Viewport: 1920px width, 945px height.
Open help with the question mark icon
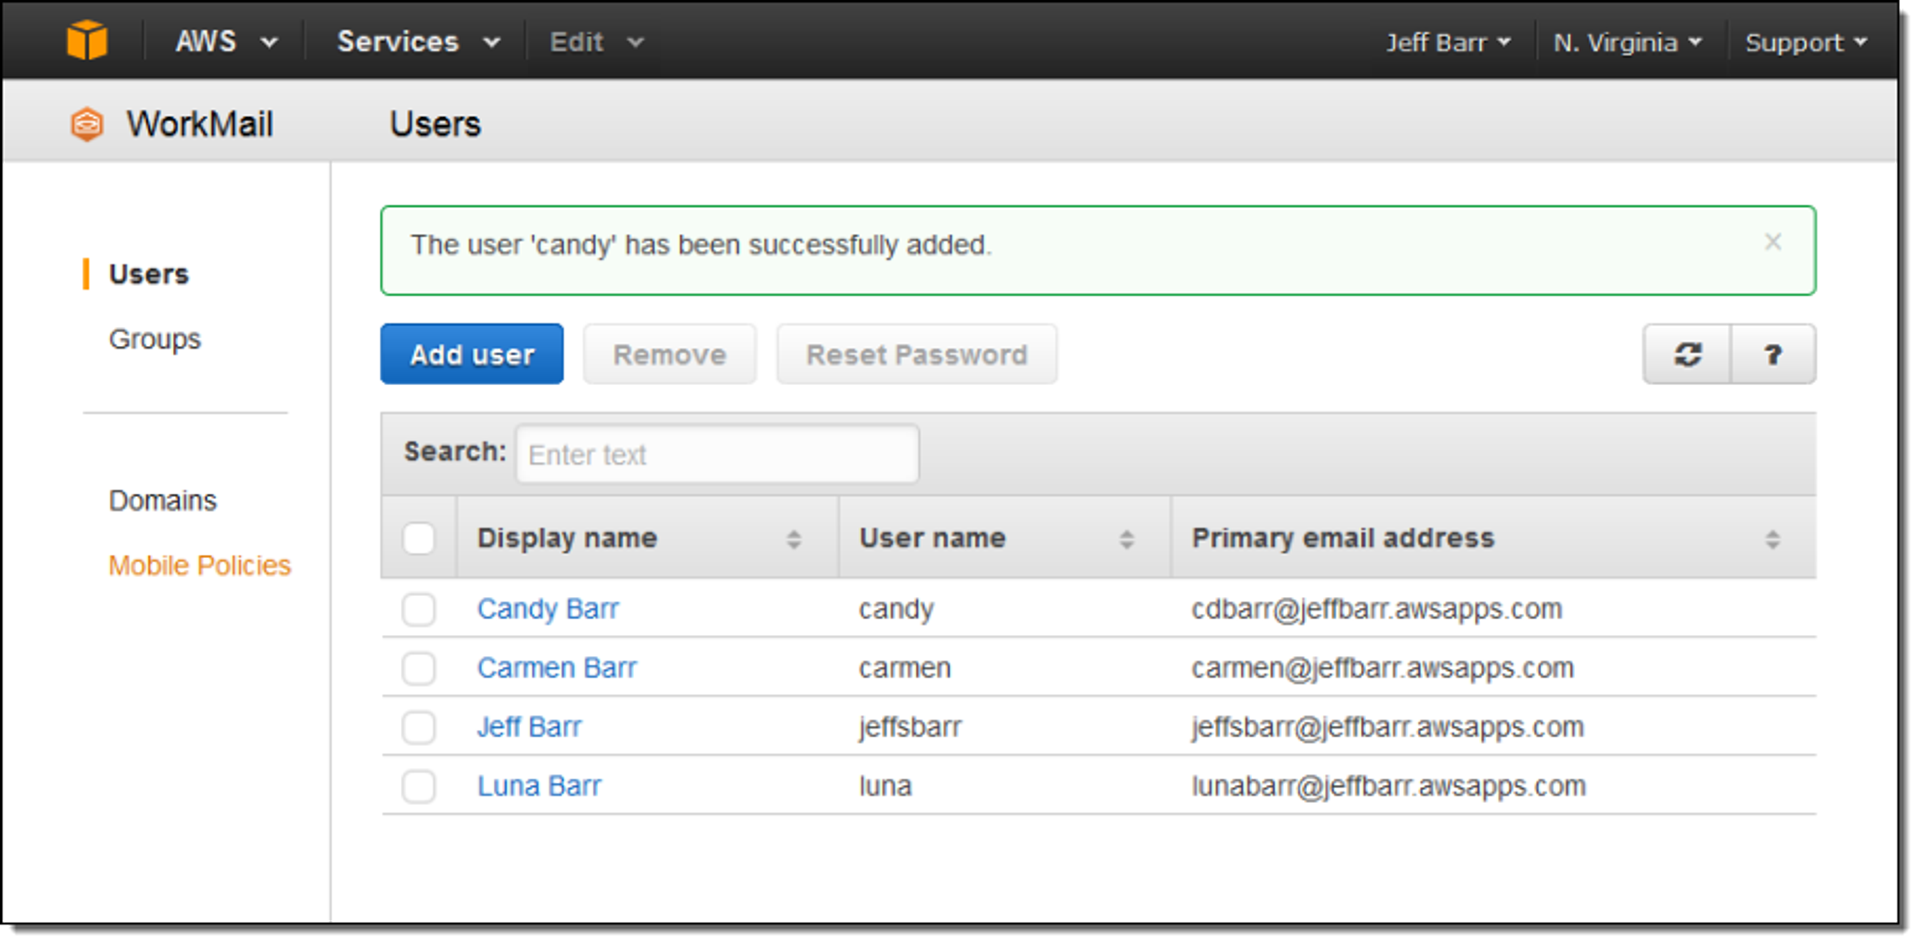click(1773, 354)
